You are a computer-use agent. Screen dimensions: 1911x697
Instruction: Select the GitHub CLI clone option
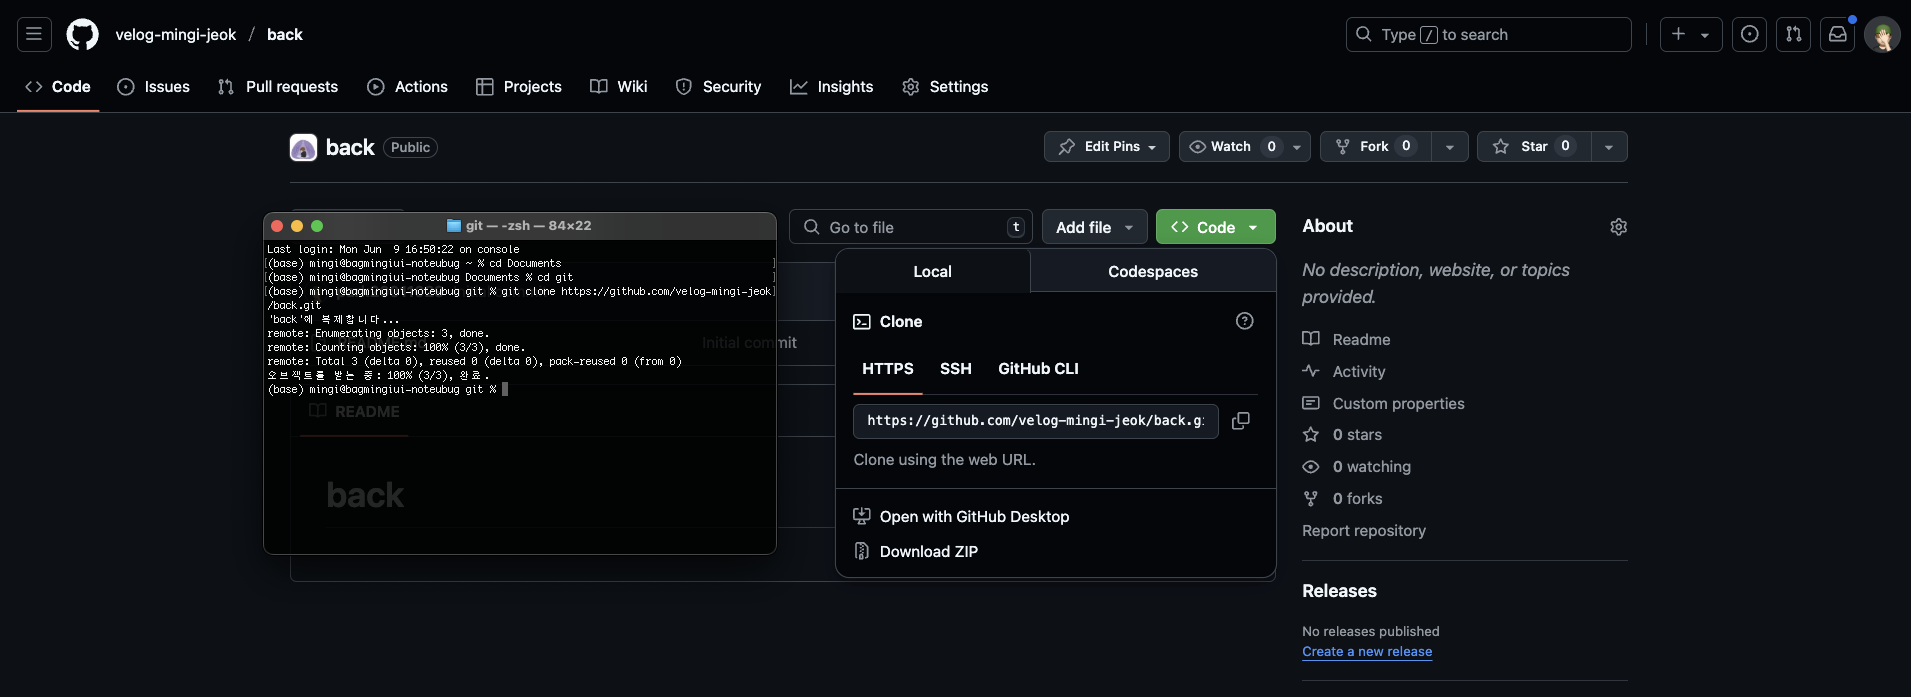click(1039, 369)
